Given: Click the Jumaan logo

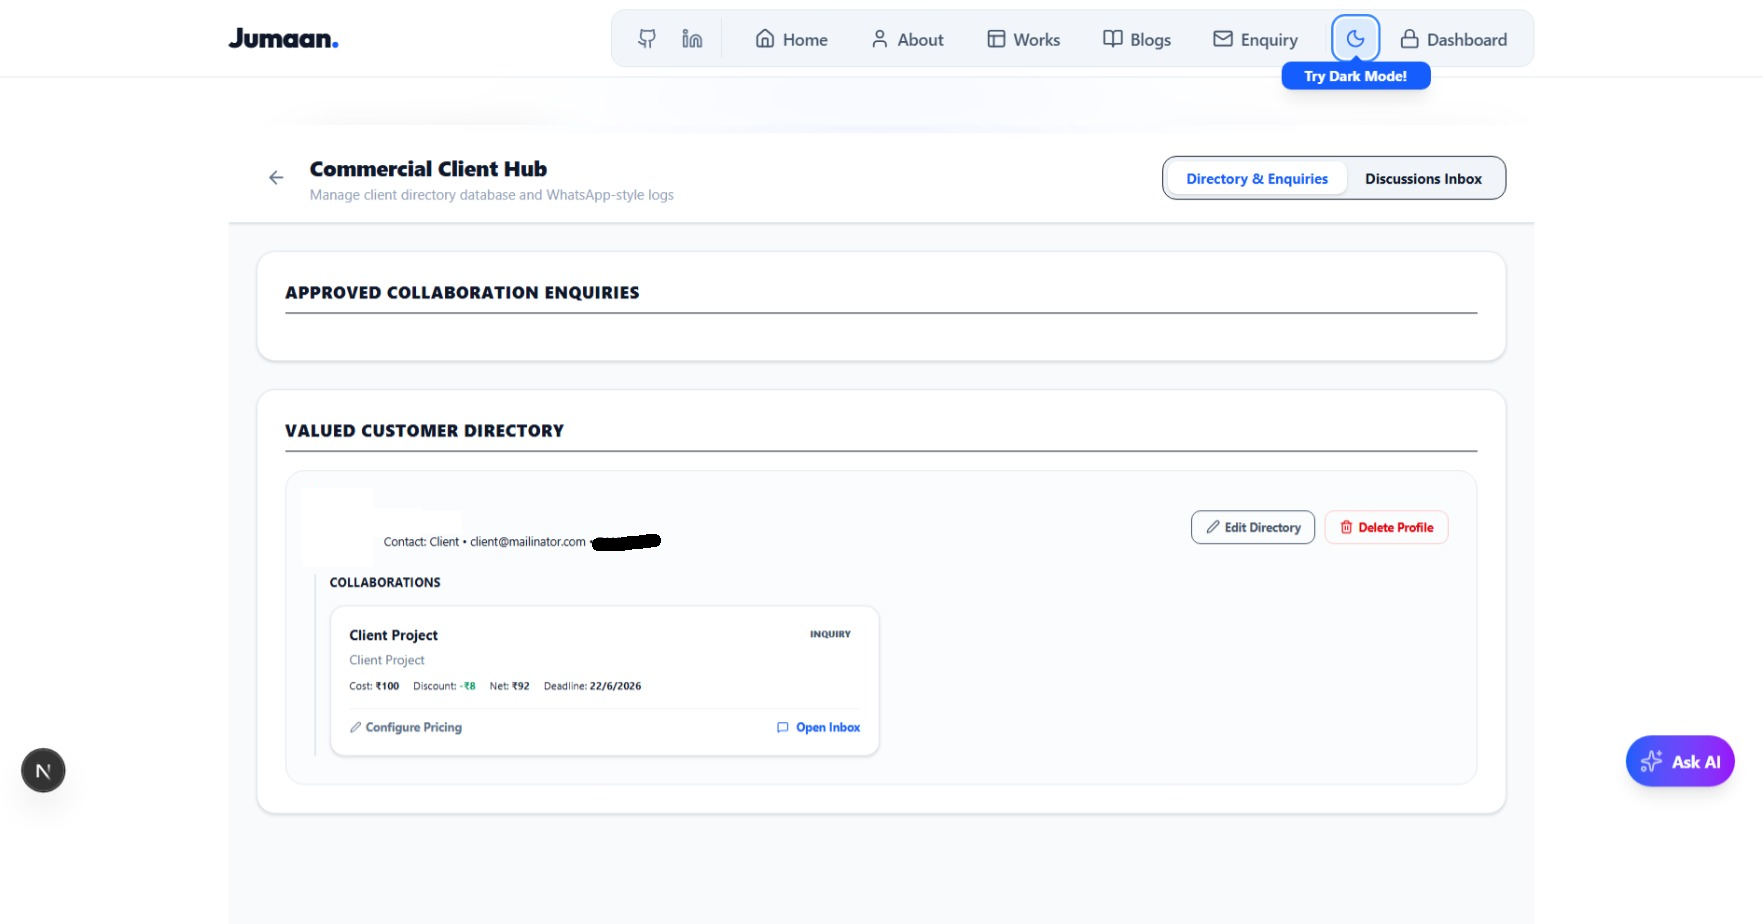Looking at the screenshot, I should coord(283,39).
